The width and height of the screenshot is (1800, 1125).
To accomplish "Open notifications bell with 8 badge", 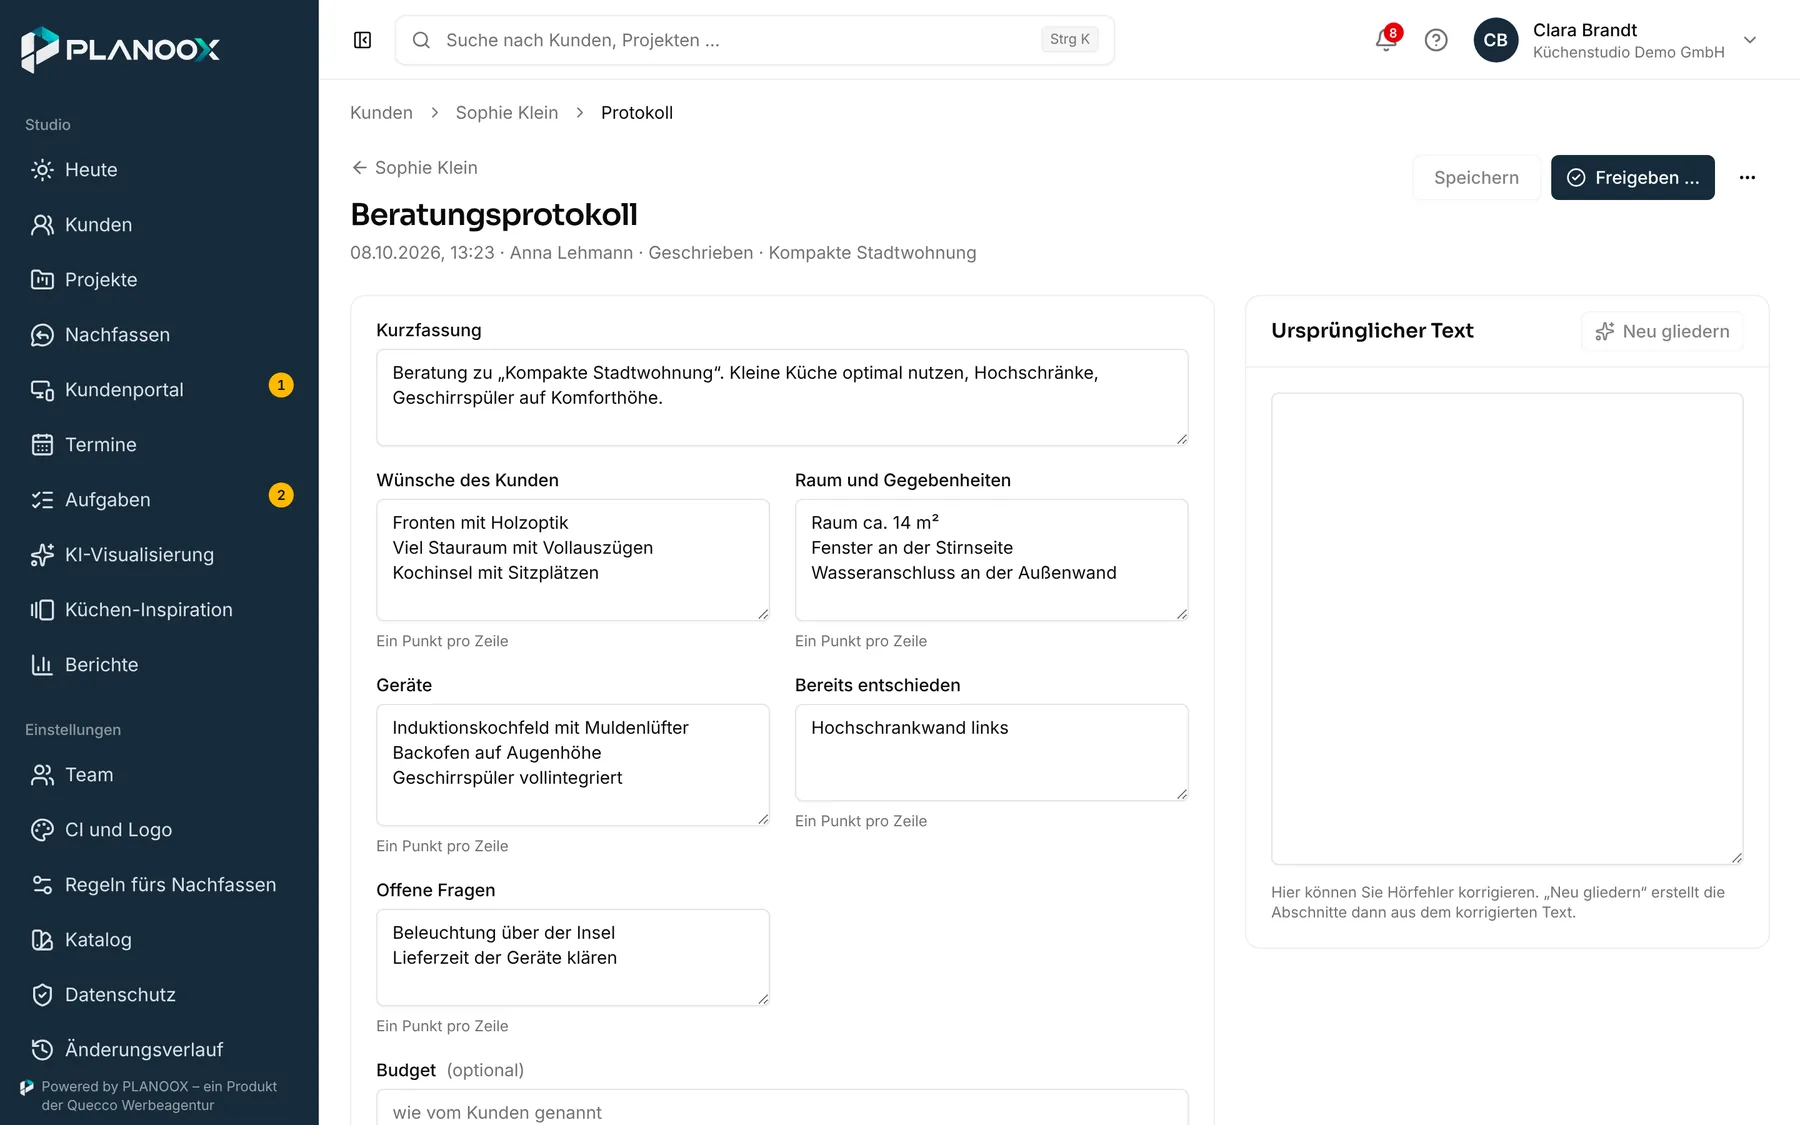I will pyautogui.click(x=1387, y=39).
